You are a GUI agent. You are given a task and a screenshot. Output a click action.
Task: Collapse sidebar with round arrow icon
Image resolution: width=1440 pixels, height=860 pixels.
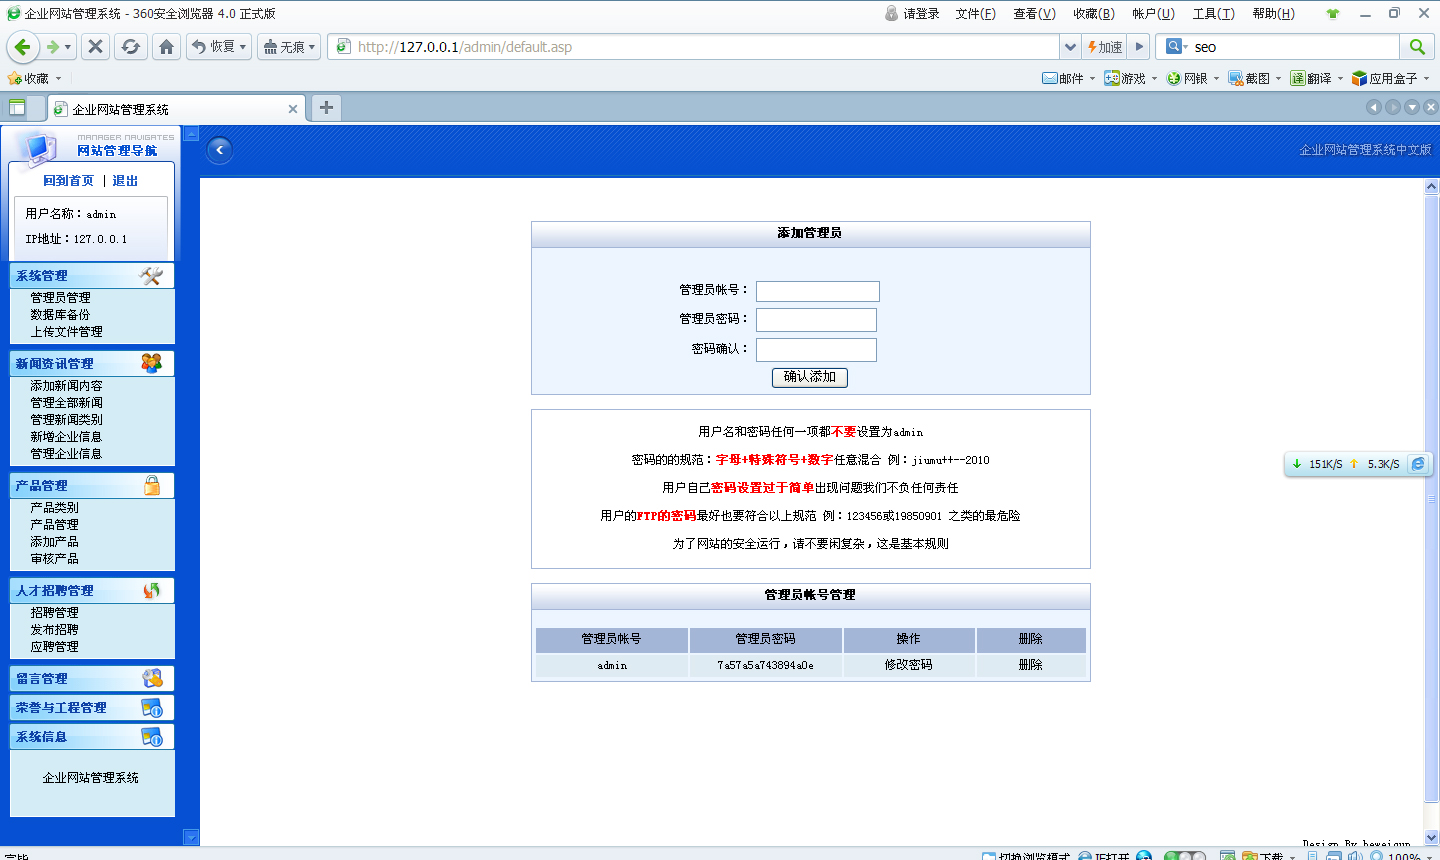coord(219,150)
